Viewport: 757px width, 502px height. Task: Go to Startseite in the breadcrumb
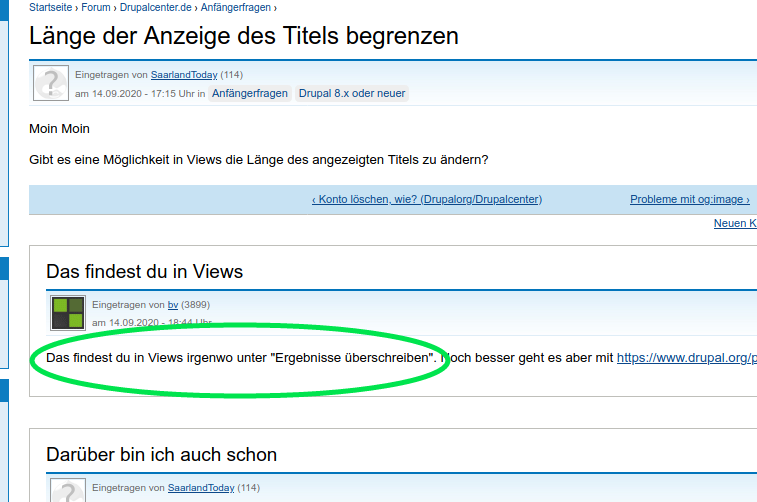click(x=51, y=7)
